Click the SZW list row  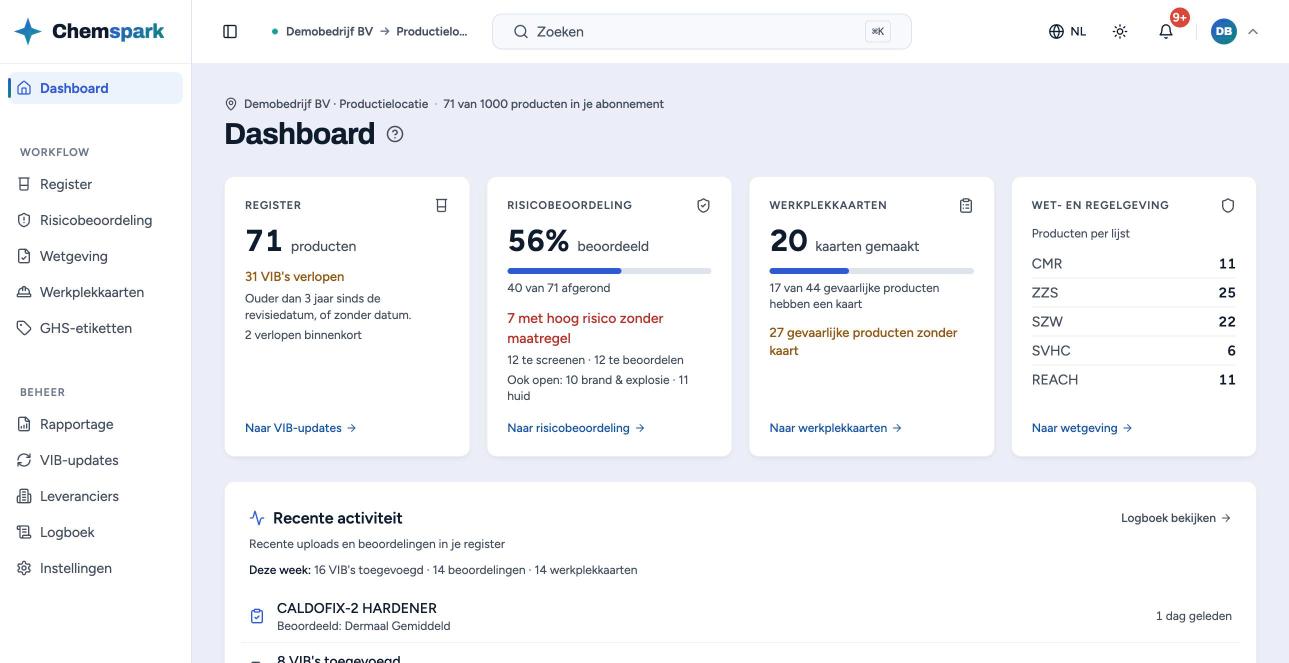[1134, 322]
